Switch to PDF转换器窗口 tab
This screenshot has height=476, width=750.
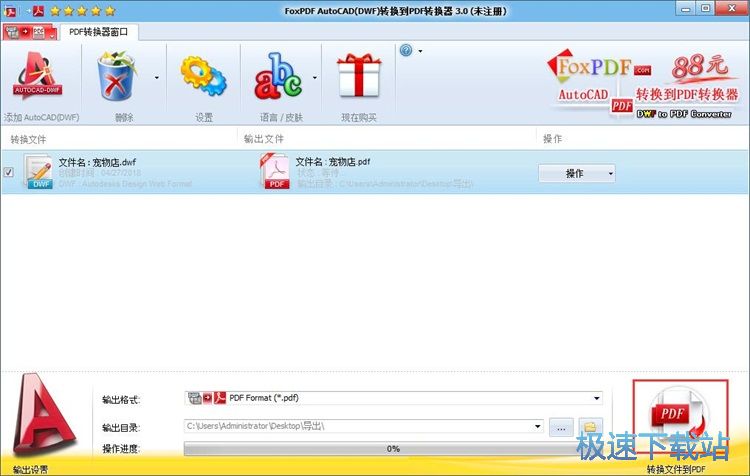(x=99, y=32)
